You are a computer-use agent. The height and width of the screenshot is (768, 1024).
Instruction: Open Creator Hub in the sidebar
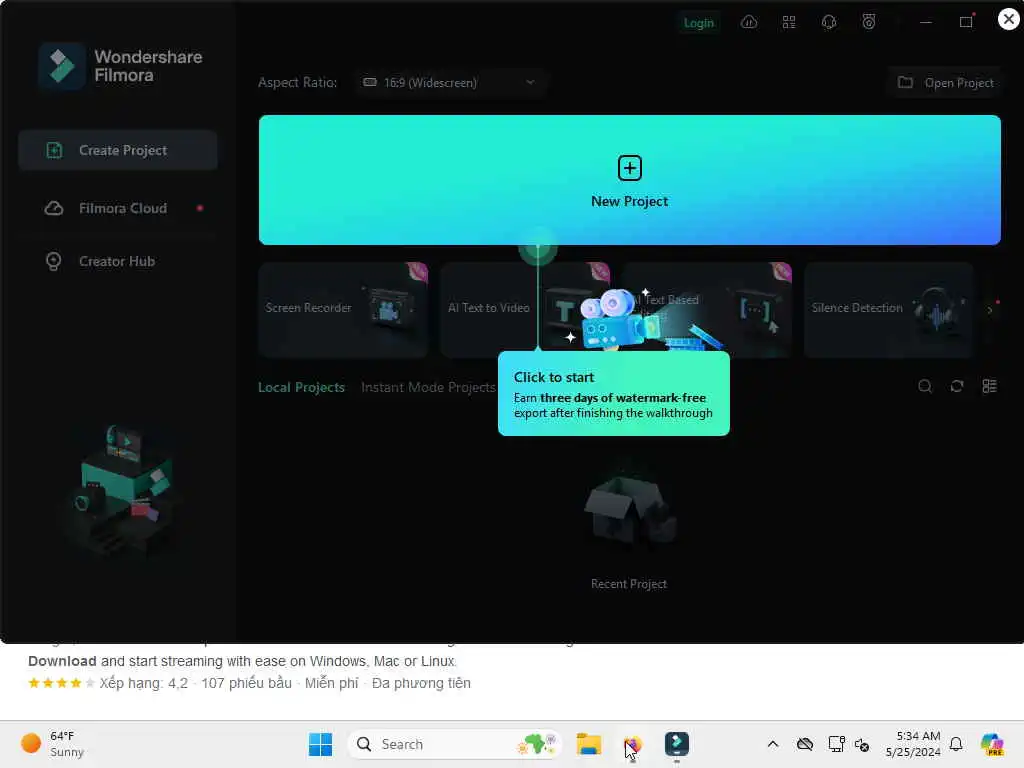118,261
